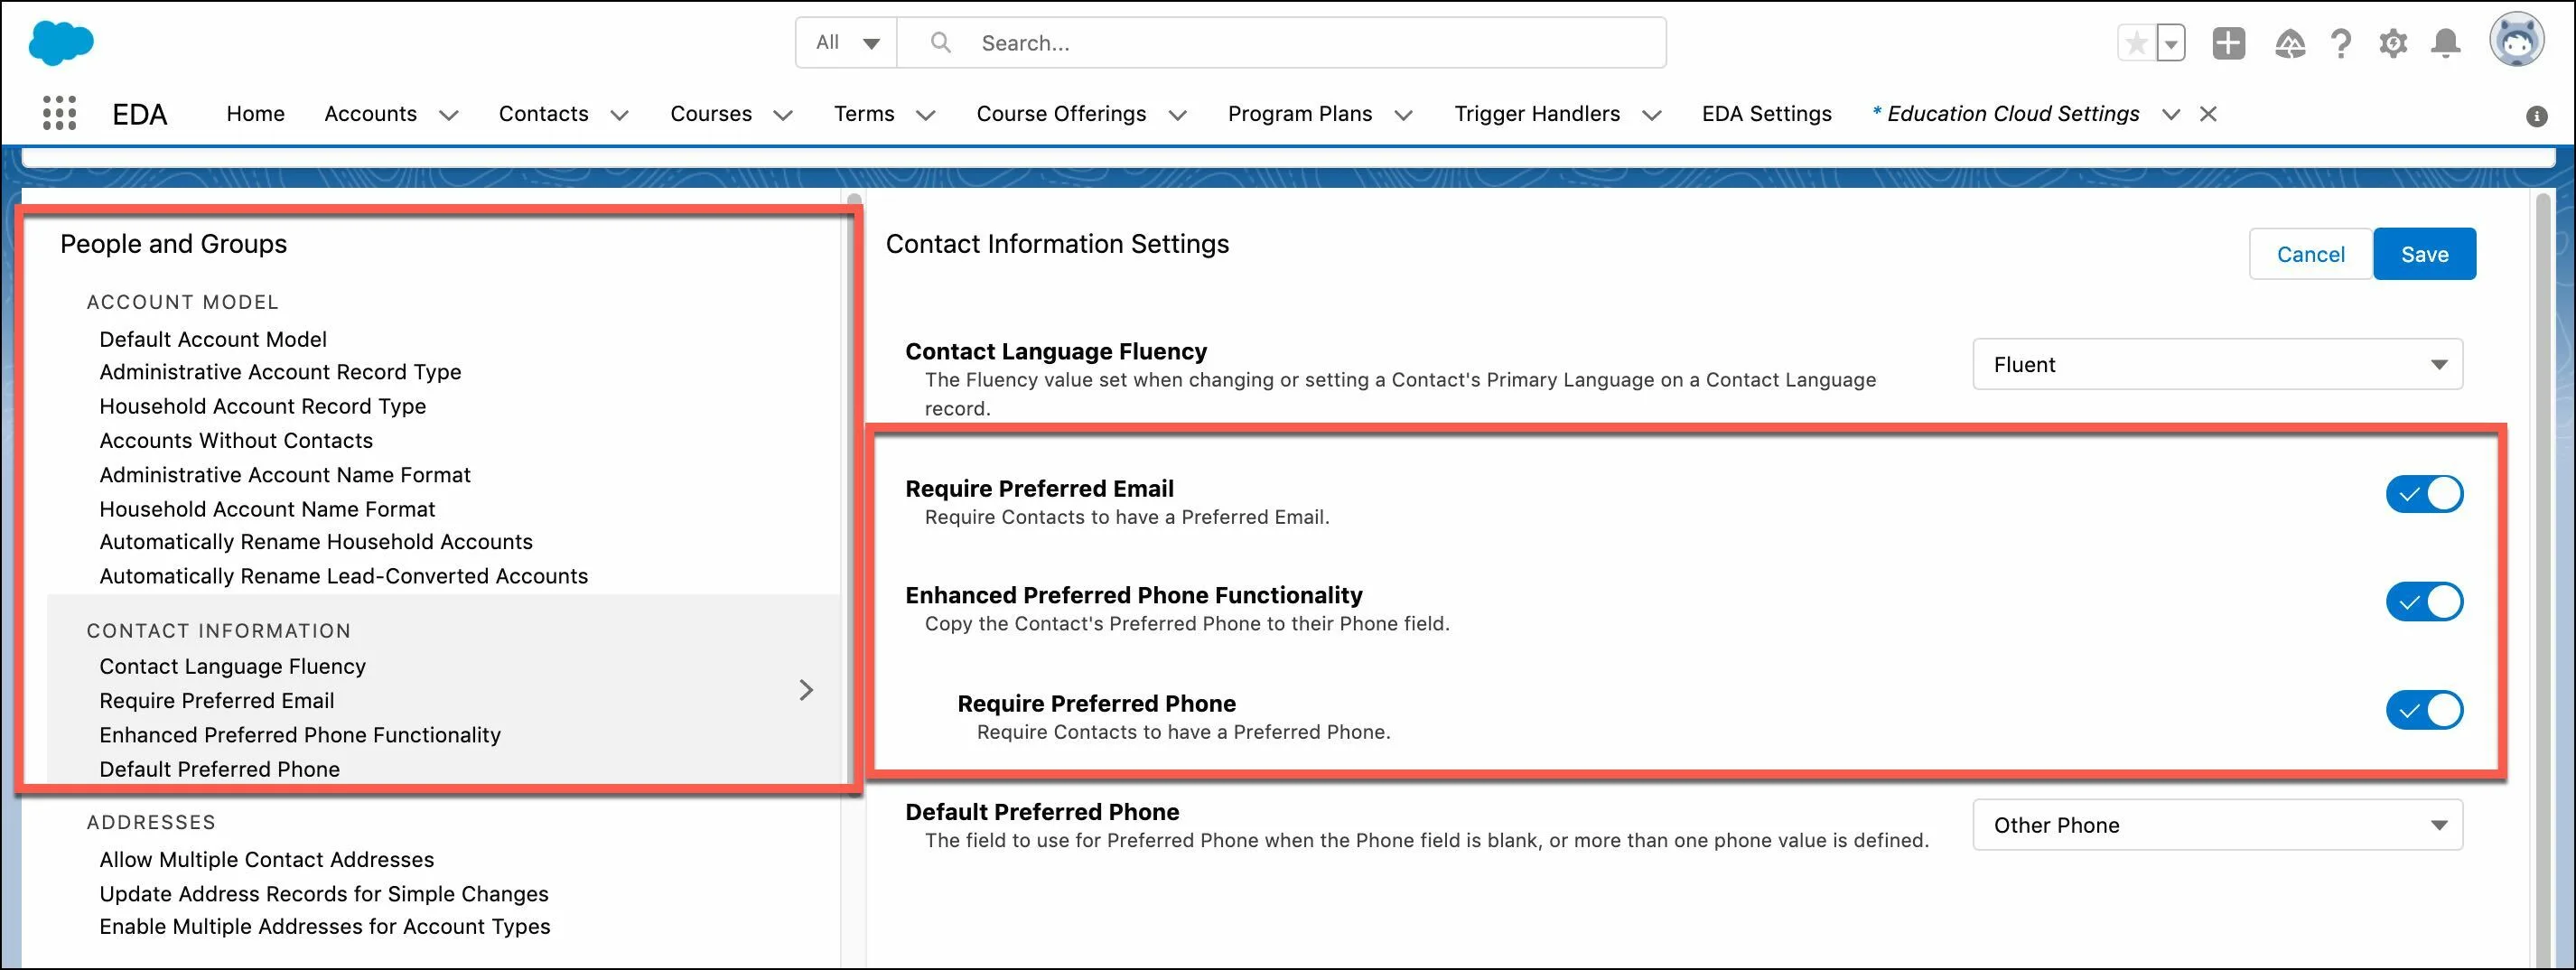
Task: Go to the Home tab
Action: click(x=256, y=114)
